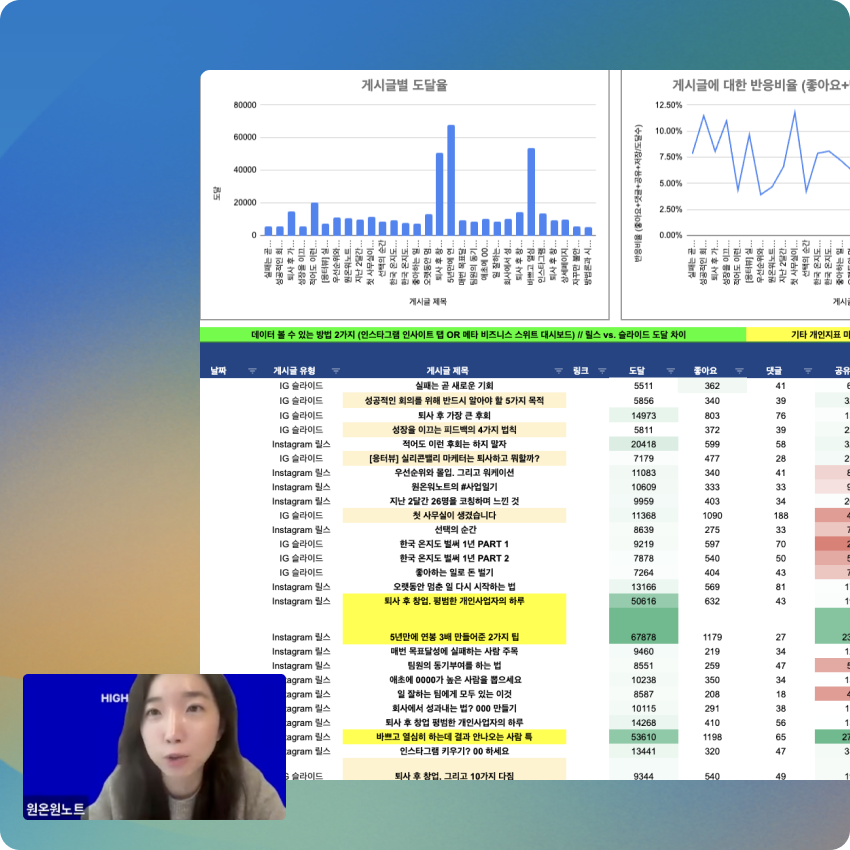Select the IG 슬라이드 cell in the 5511 row
Viewport: 850px width, 850px height.
click(x=301, y=385)
